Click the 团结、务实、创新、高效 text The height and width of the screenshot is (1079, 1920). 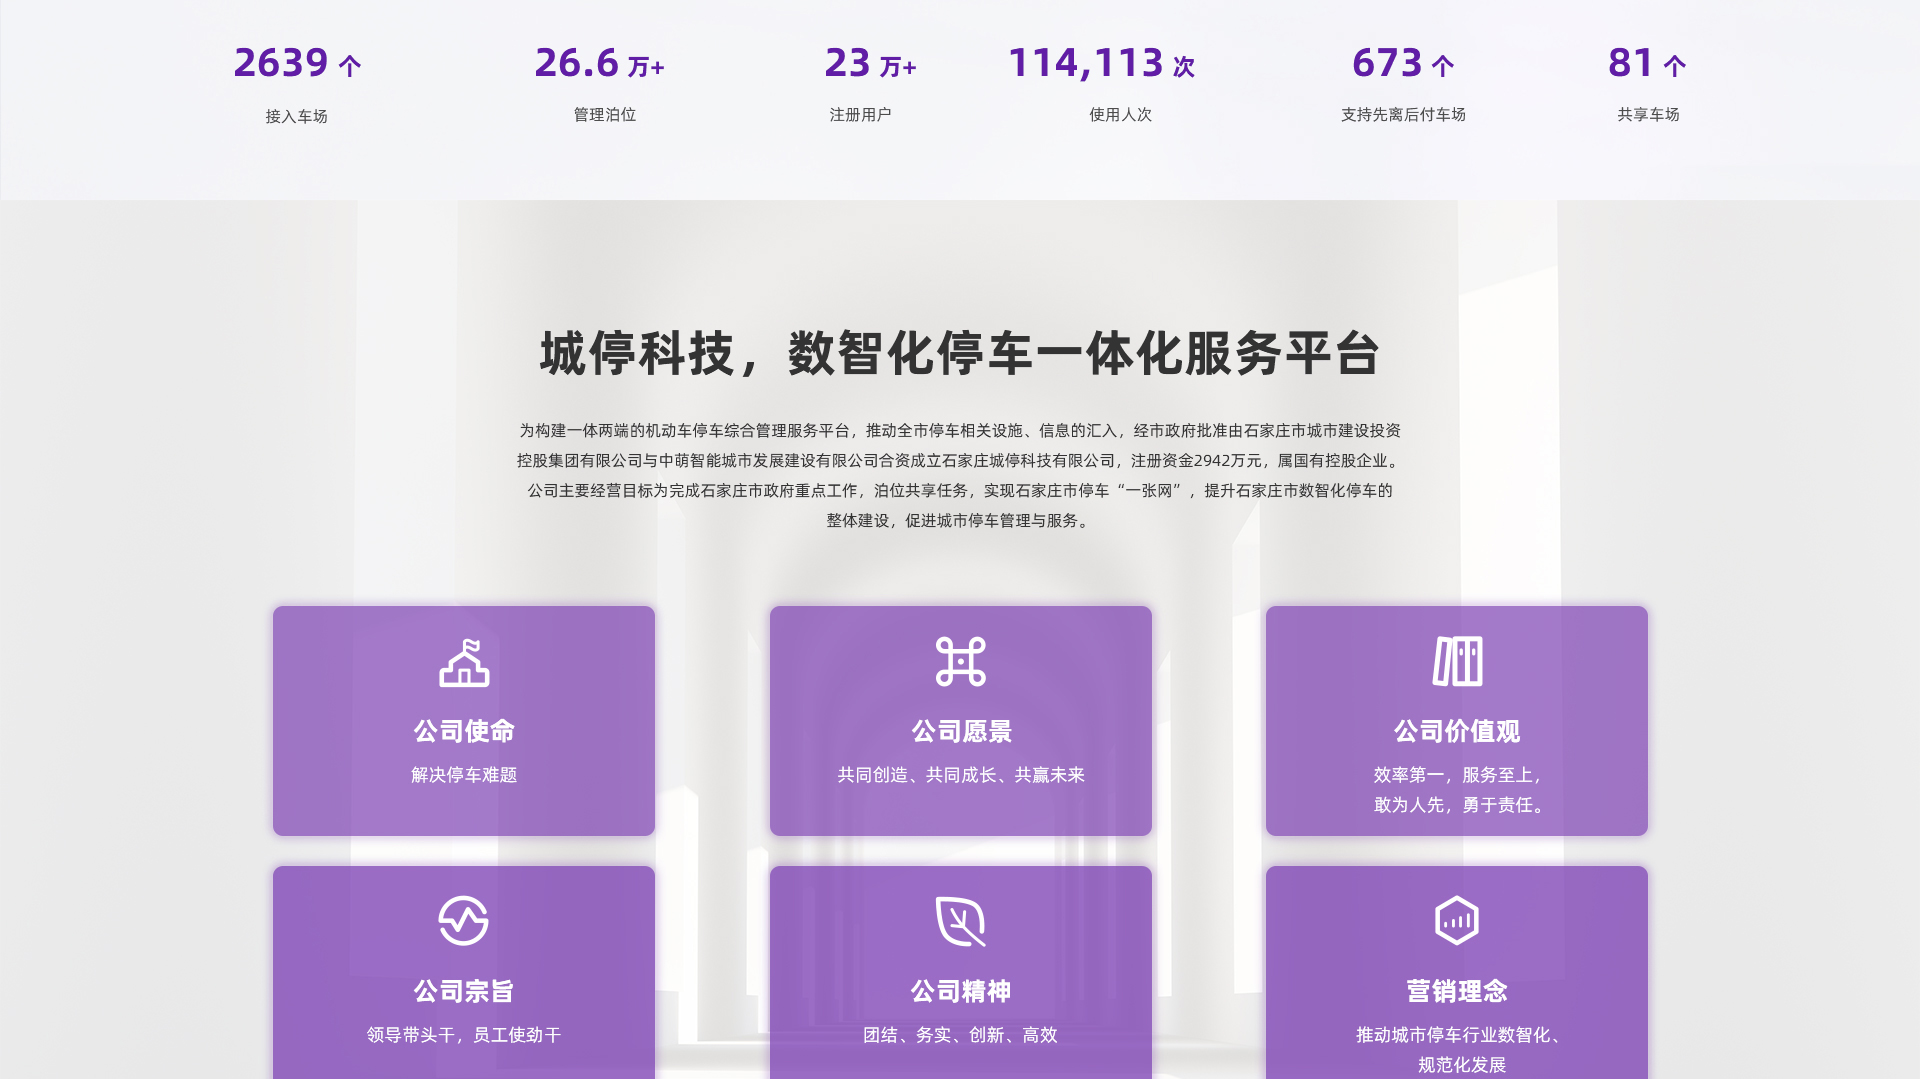click(961, 1035)
